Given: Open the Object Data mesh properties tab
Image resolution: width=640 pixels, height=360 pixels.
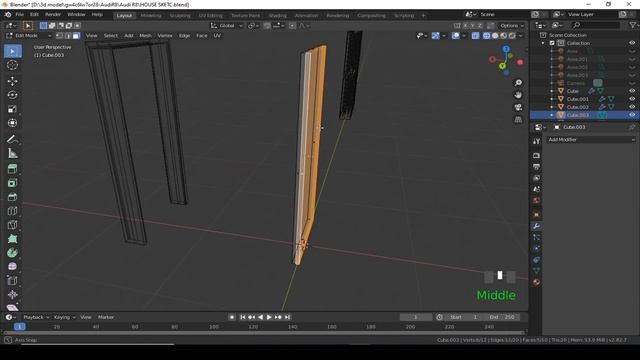Looking at the screenshot, I should (537, 271).
